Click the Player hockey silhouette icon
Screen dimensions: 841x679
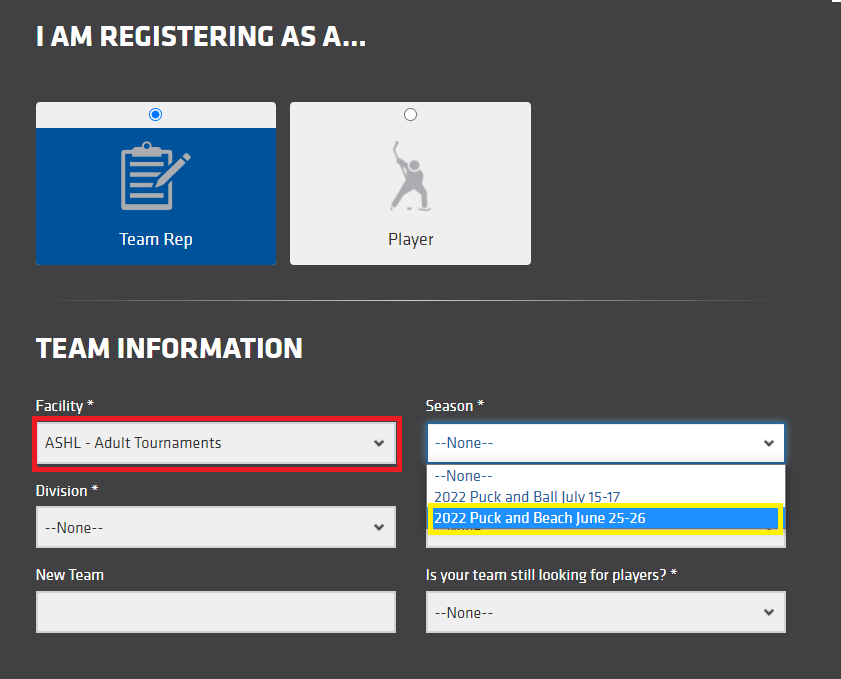[x=410, y=177]
